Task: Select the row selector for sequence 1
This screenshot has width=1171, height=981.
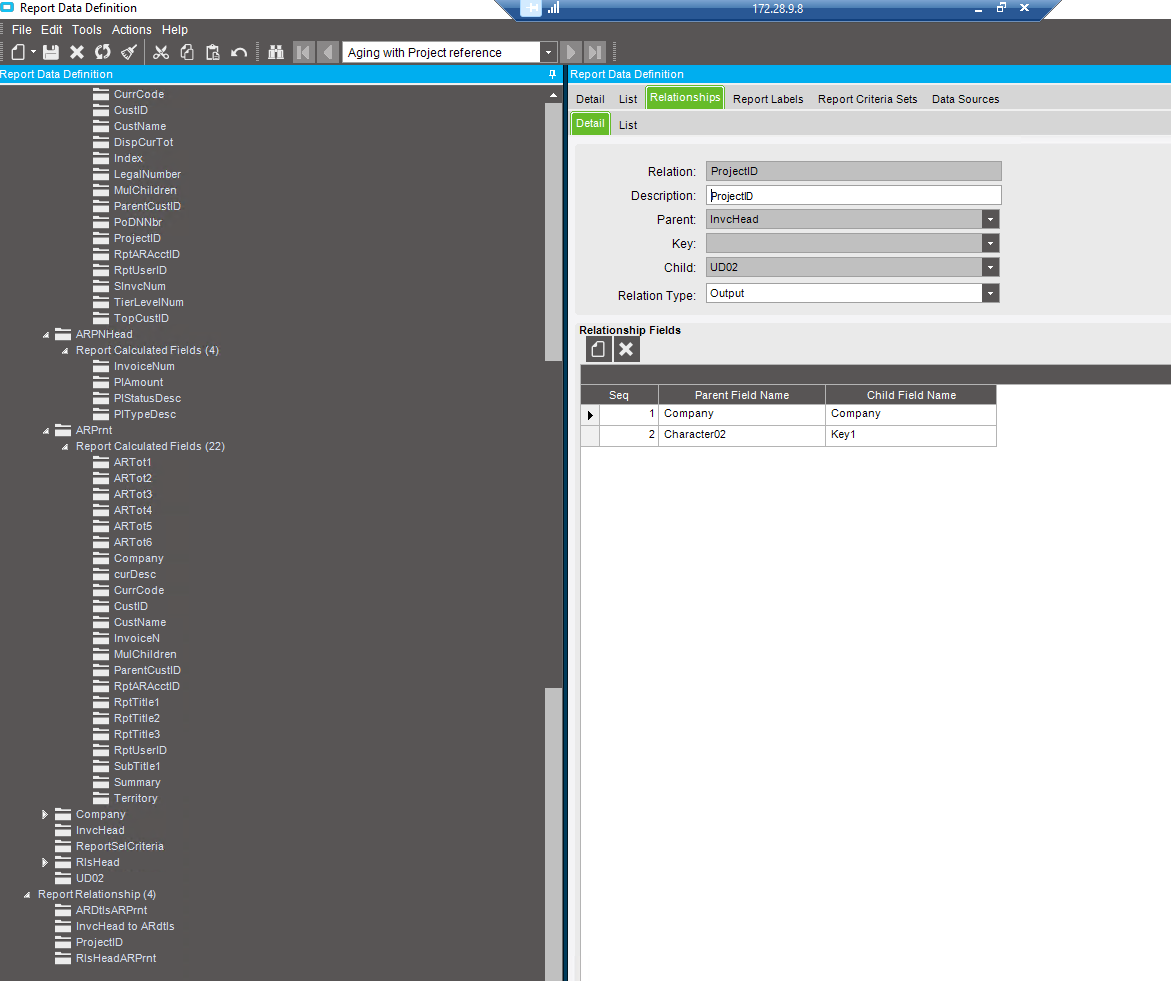Action: click(x=590, y=414)
